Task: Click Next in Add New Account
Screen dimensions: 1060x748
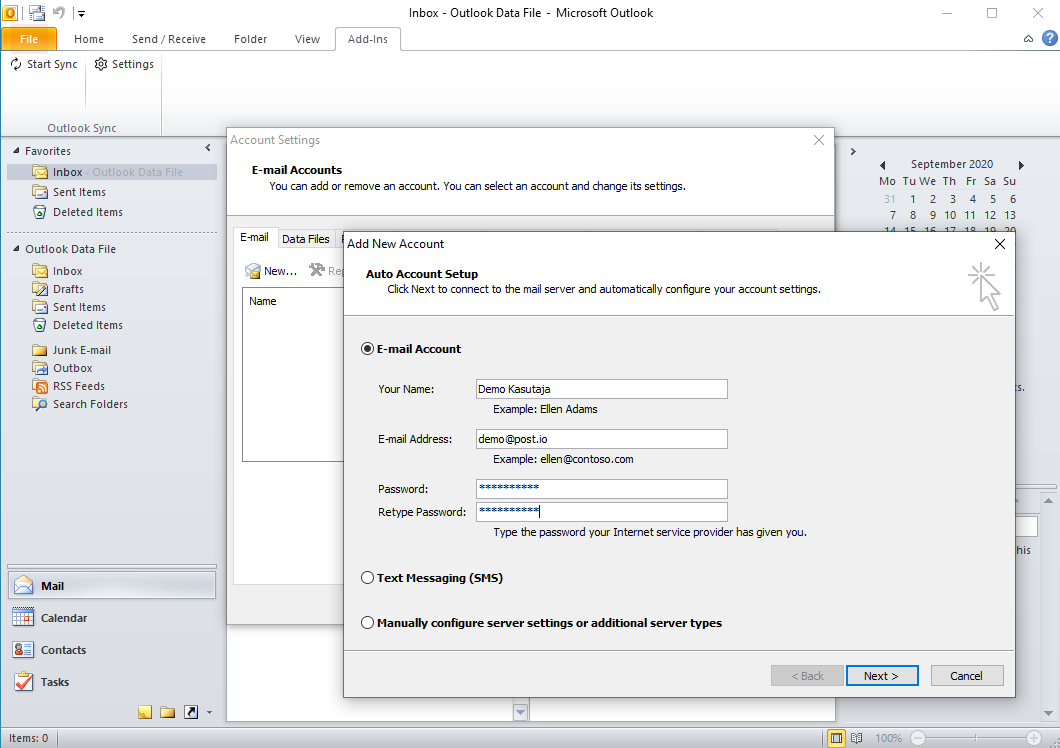Action: click(882, 676)
